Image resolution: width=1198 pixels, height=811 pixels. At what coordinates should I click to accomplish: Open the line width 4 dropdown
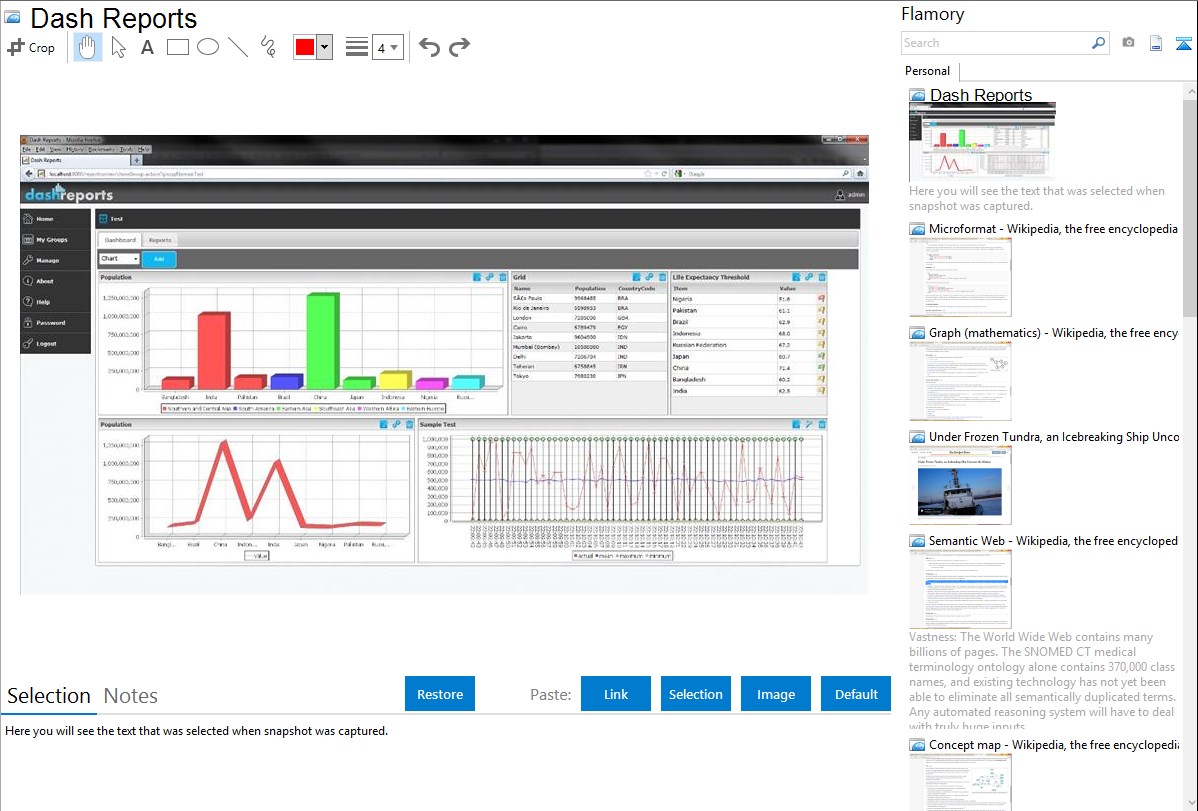387,48
